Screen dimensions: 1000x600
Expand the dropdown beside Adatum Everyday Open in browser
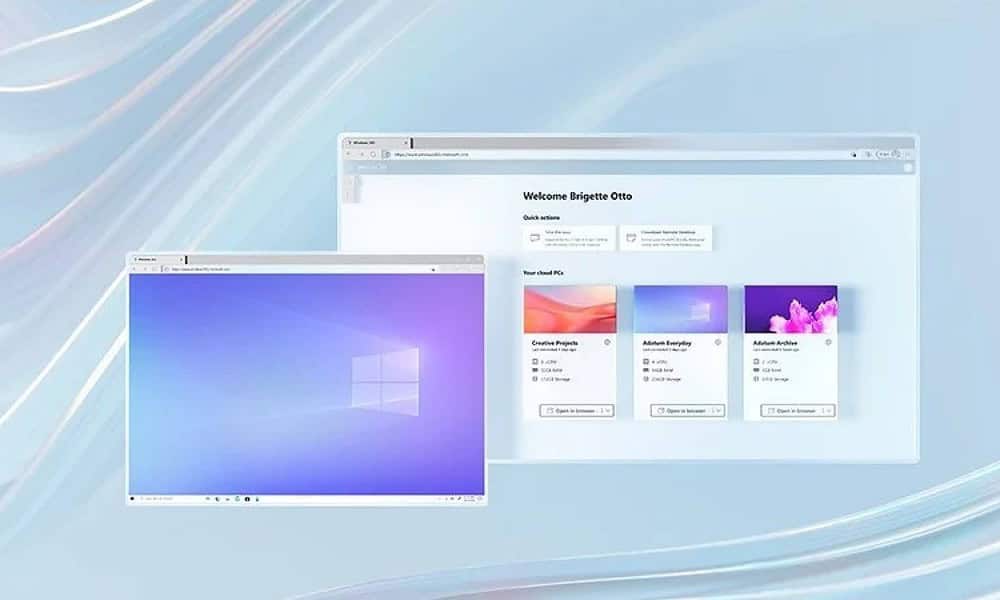(x=717, y=410)
